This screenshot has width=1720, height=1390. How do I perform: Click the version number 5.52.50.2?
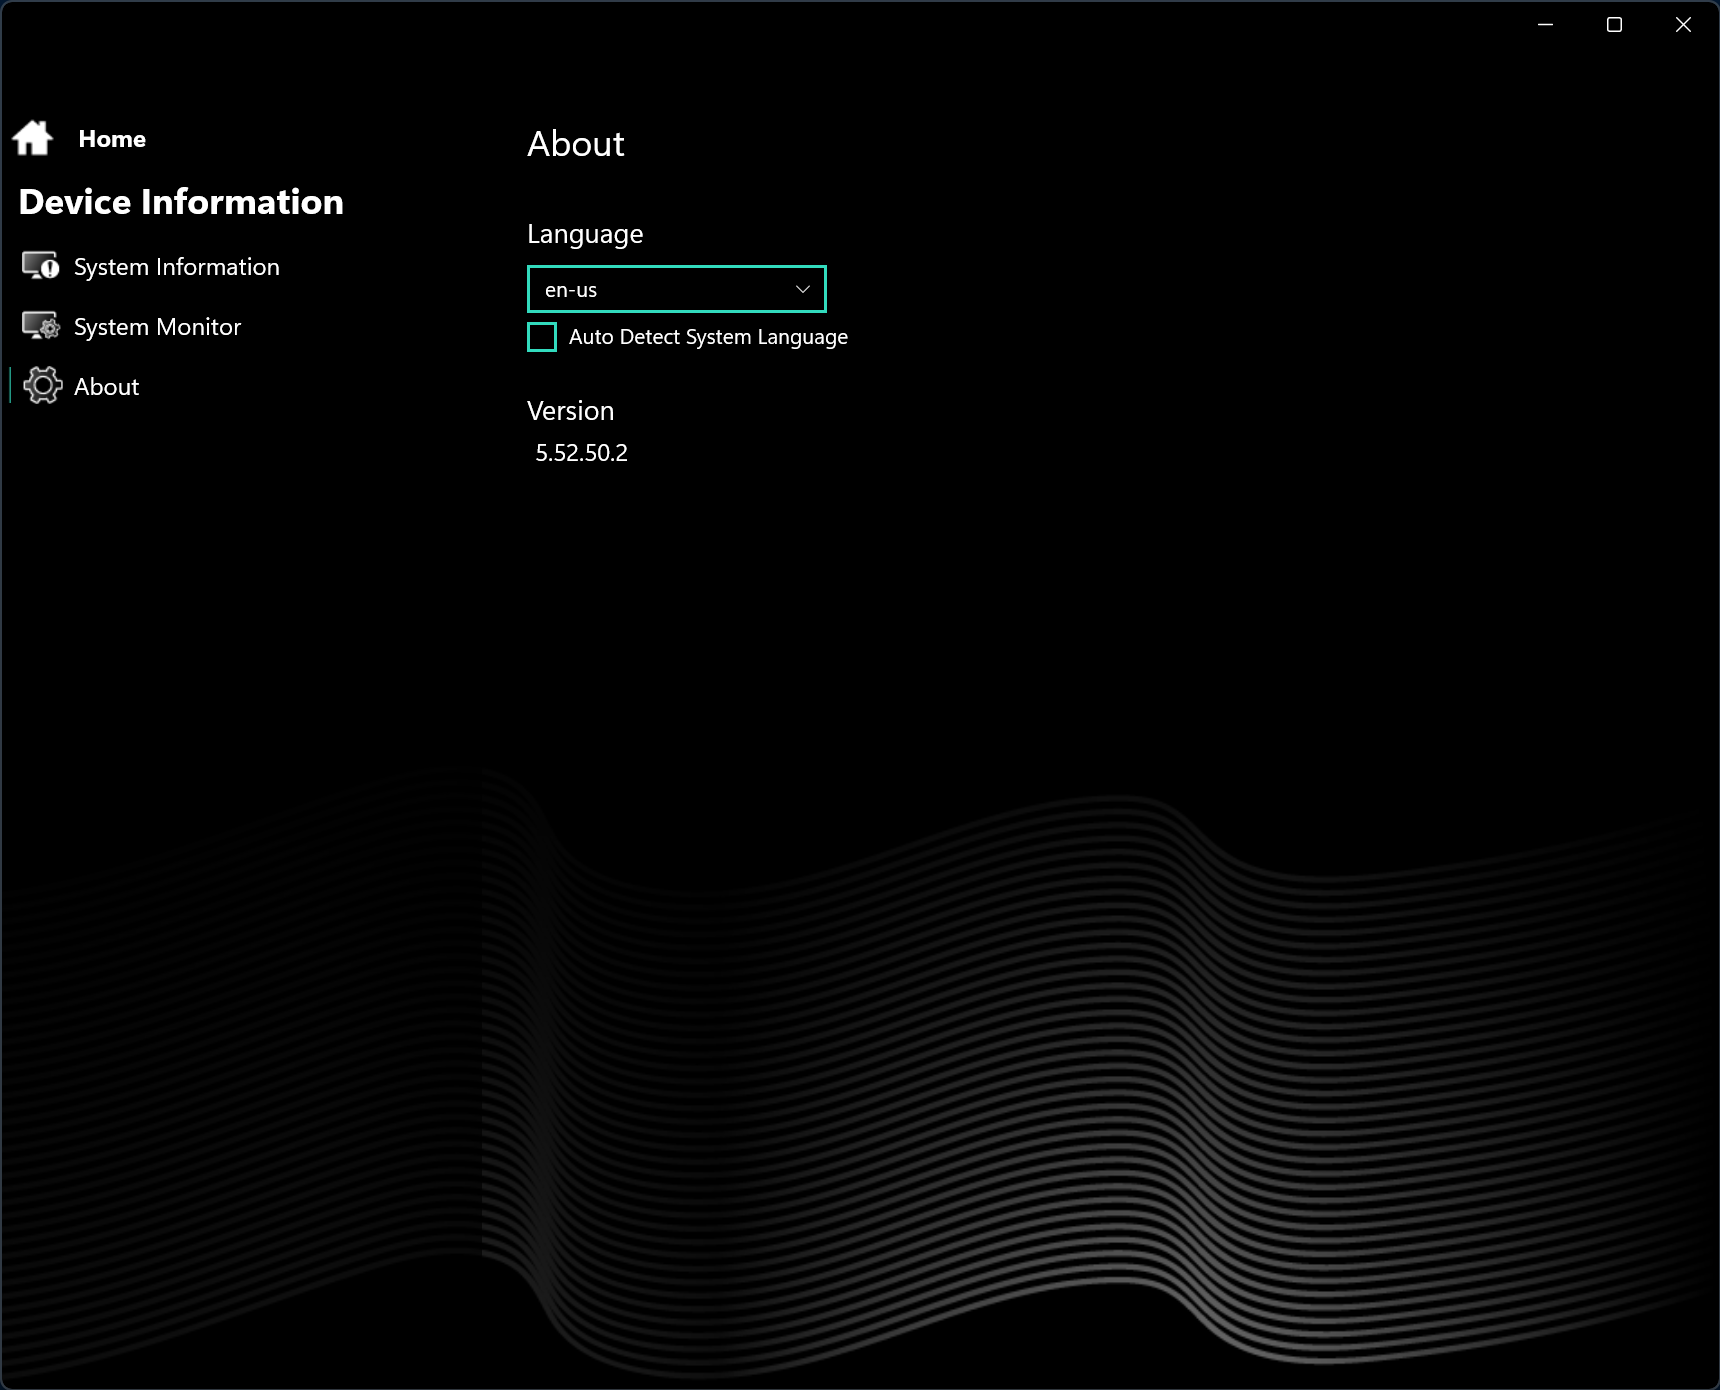pos(582,453)
